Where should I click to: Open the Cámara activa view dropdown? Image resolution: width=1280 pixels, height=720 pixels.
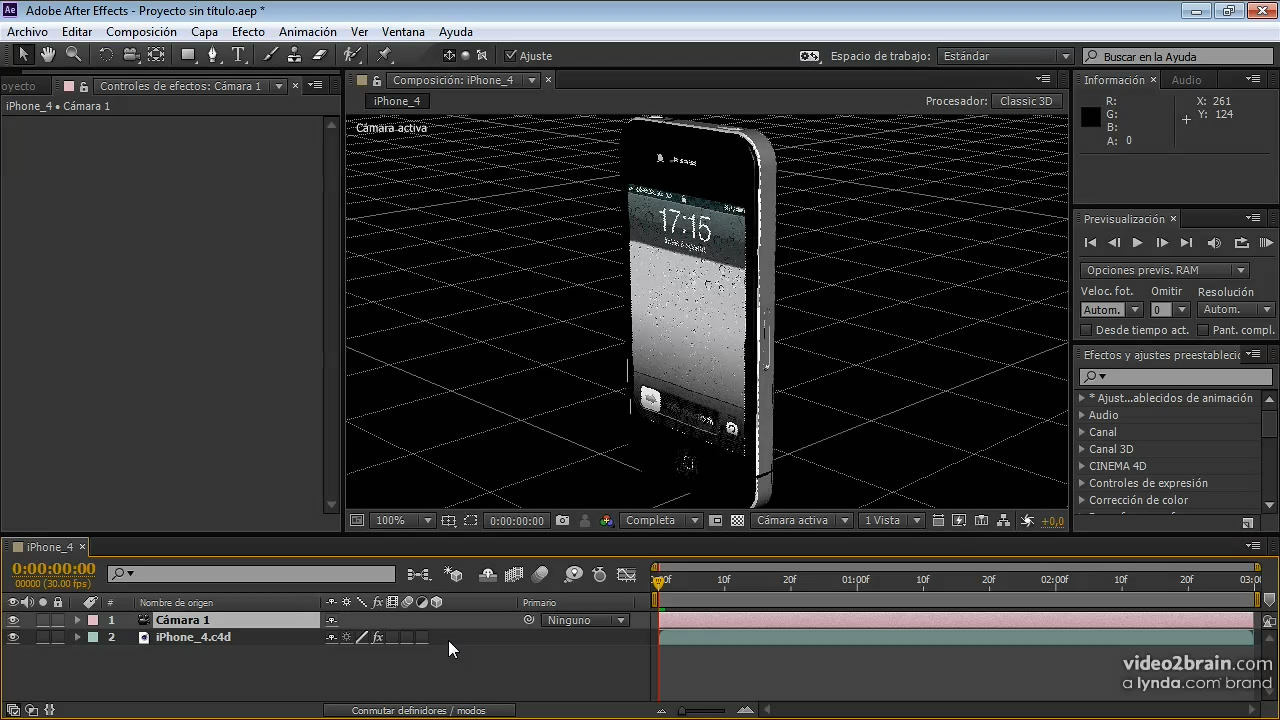(802, 521)
